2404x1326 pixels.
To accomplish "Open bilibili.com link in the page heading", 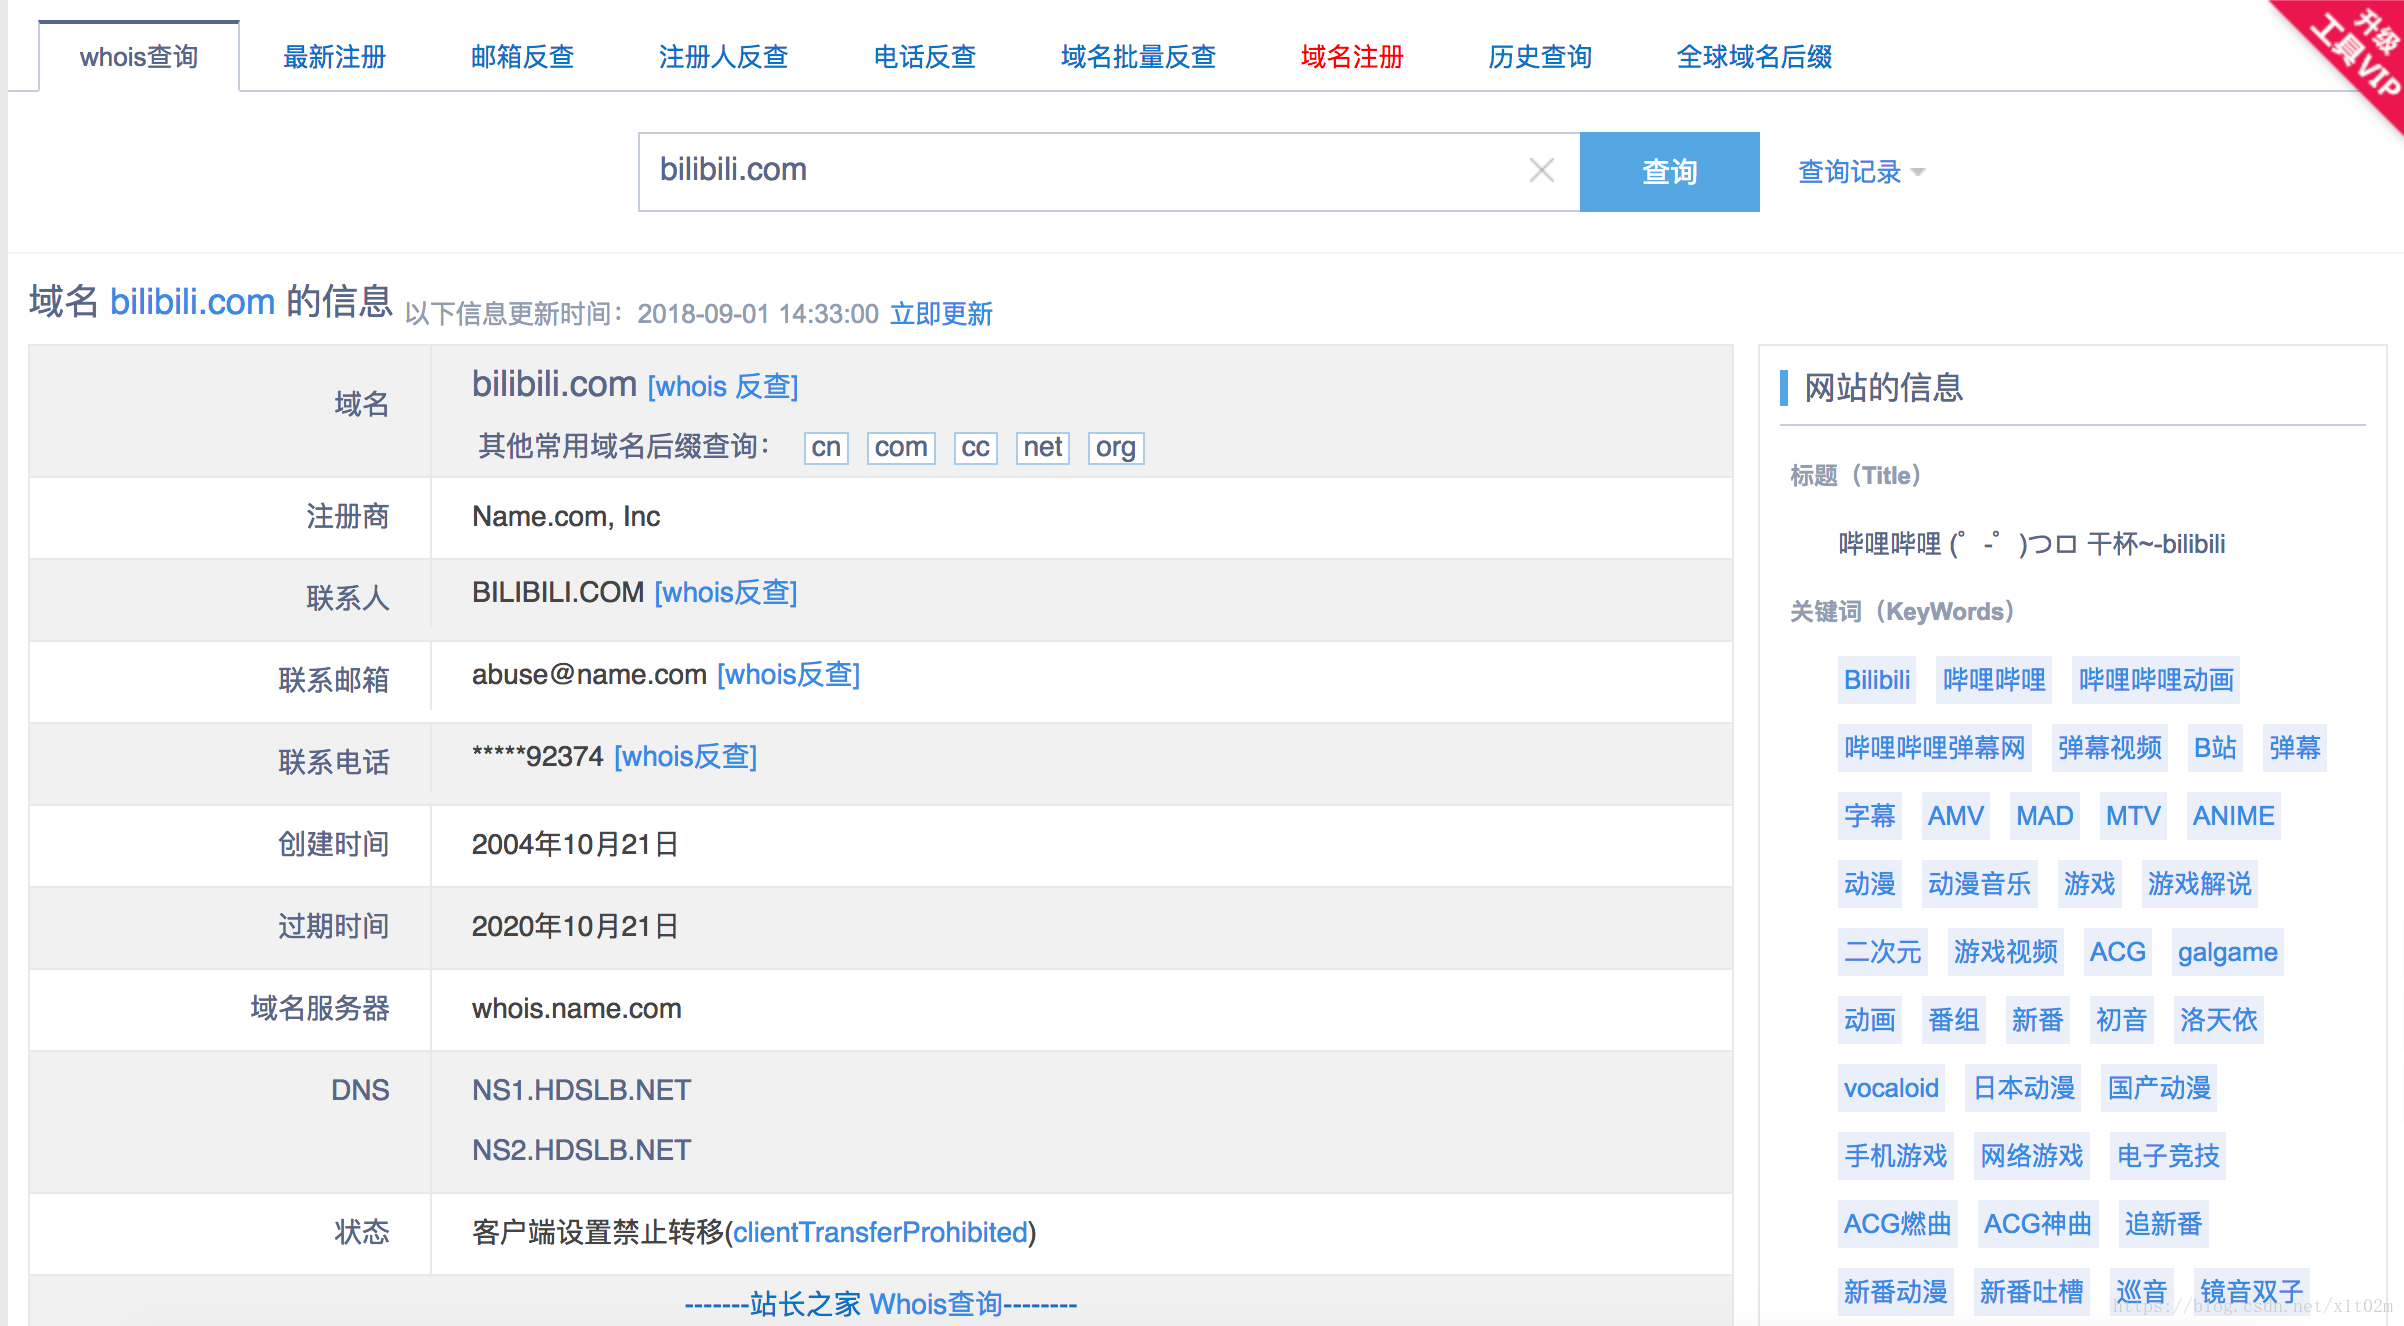I will click(x=192, y=302).
